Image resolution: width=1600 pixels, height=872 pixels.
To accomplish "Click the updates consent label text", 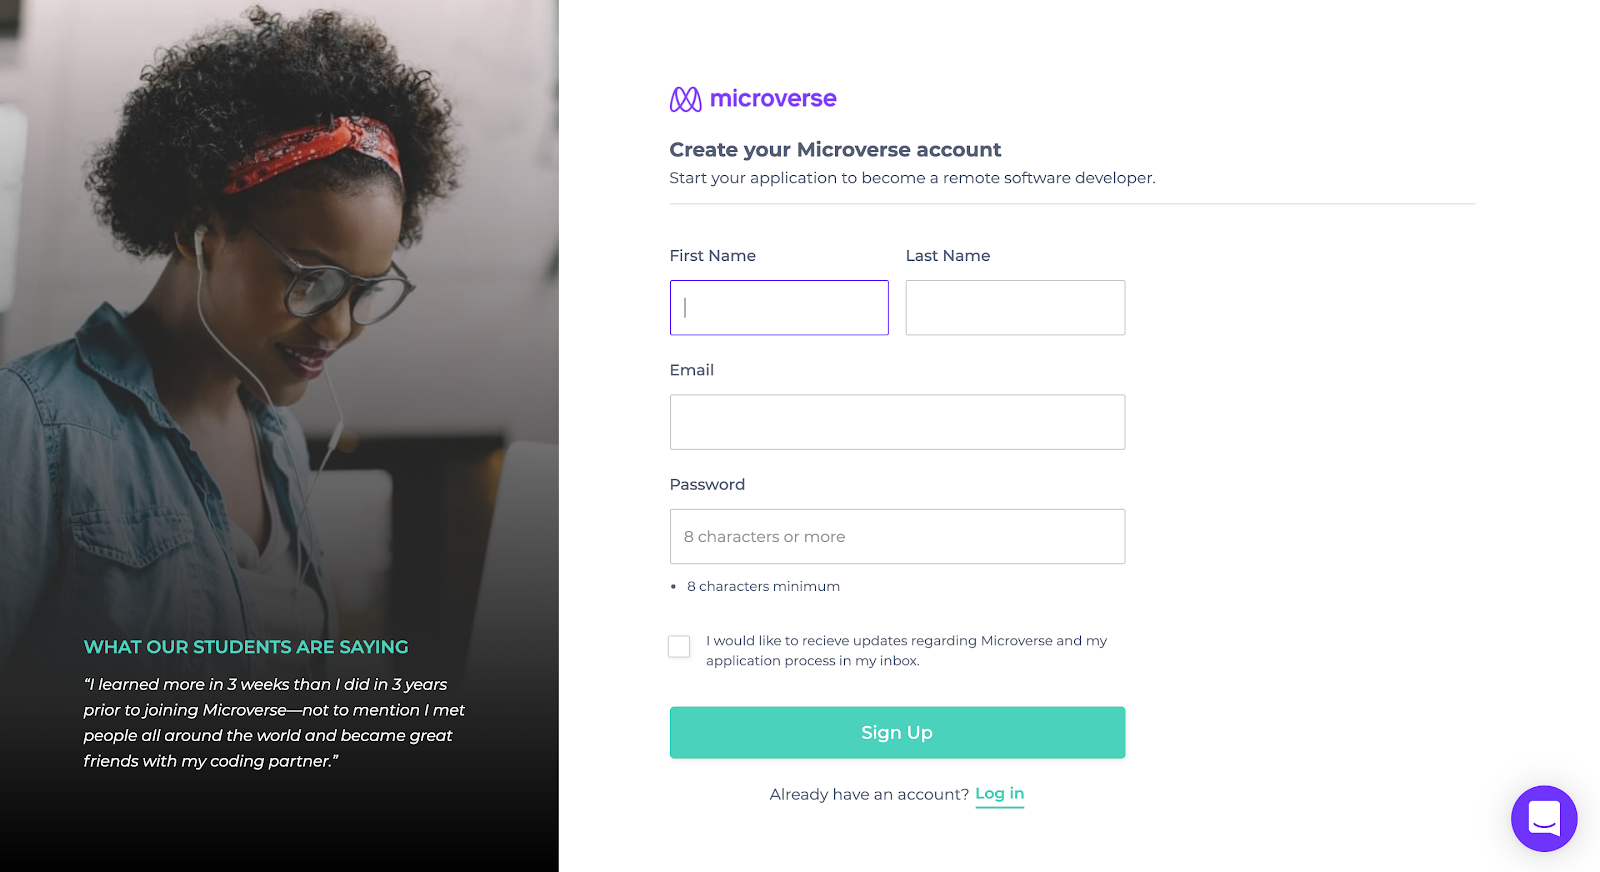I will (x=906, y=651).
